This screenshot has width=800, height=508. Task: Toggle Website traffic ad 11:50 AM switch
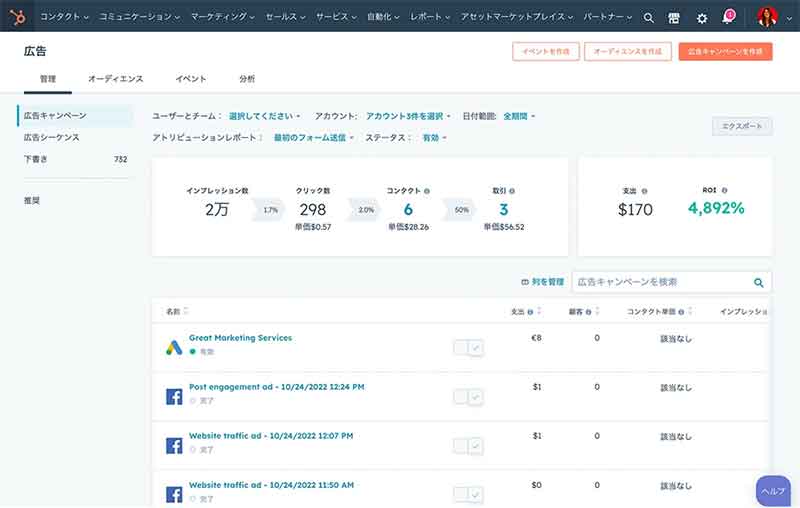pyautogui.click(x=468, y=494)
